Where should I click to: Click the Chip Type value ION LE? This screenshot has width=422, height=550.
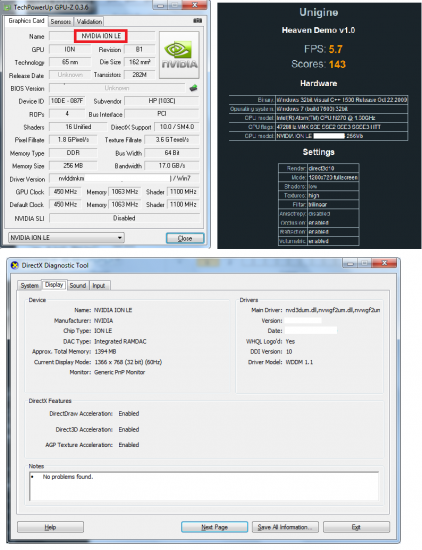(103, 331)
